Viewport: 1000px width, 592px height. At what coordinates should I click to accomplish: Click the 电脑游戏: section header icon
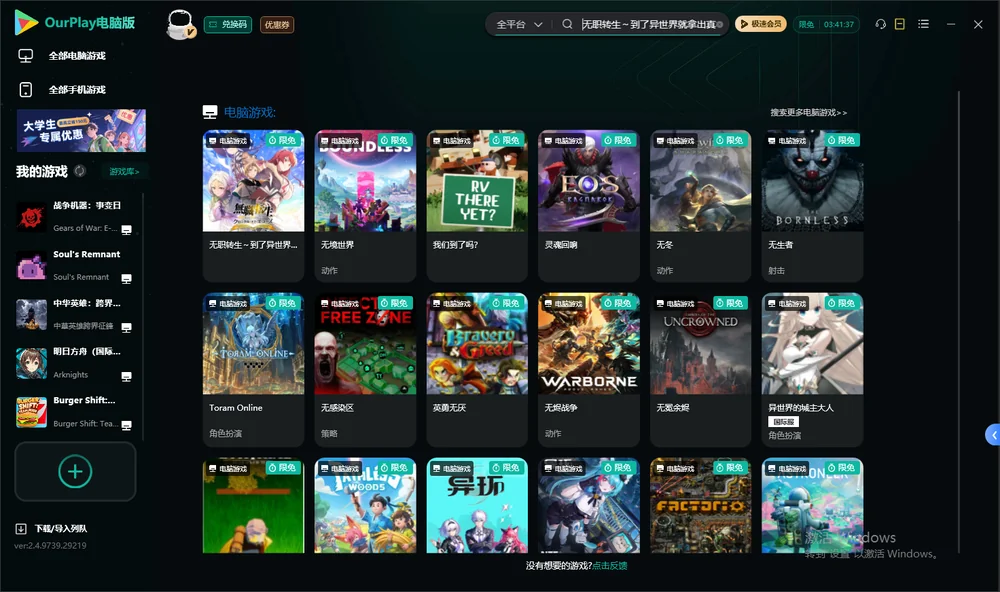click(x=210, y=112)
